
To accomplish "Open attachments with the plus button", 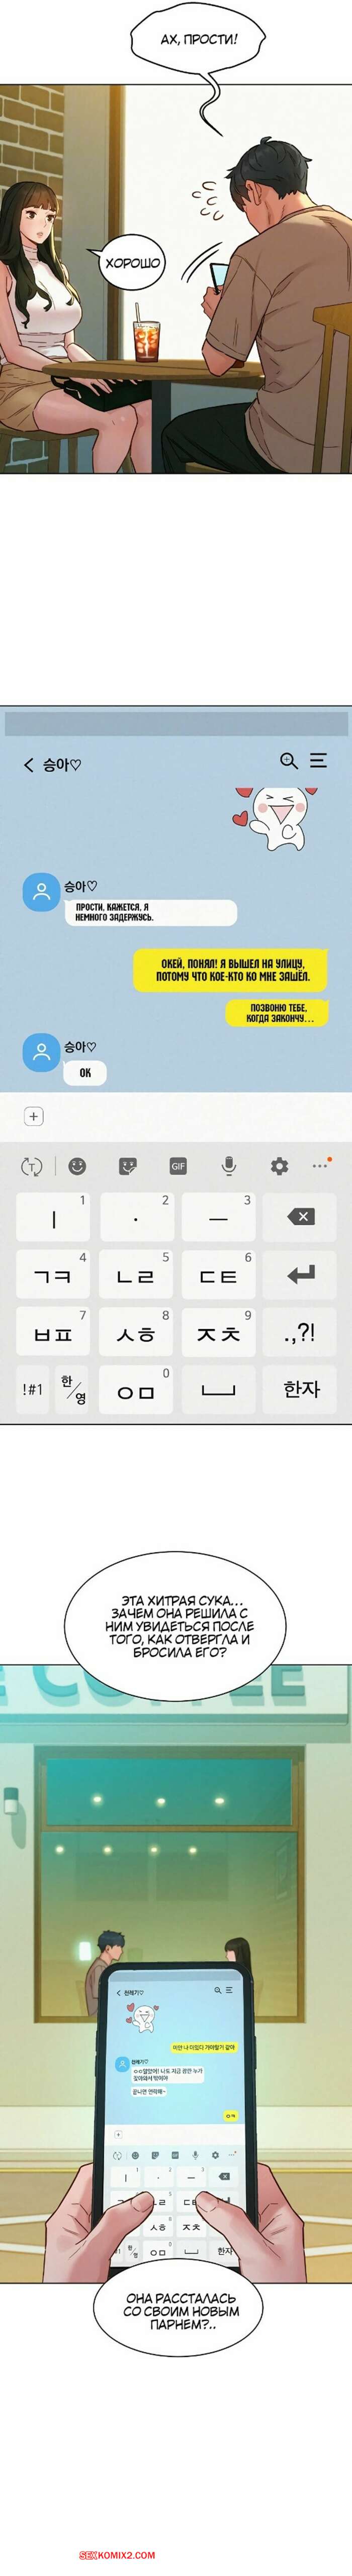I will point(33,1116).
